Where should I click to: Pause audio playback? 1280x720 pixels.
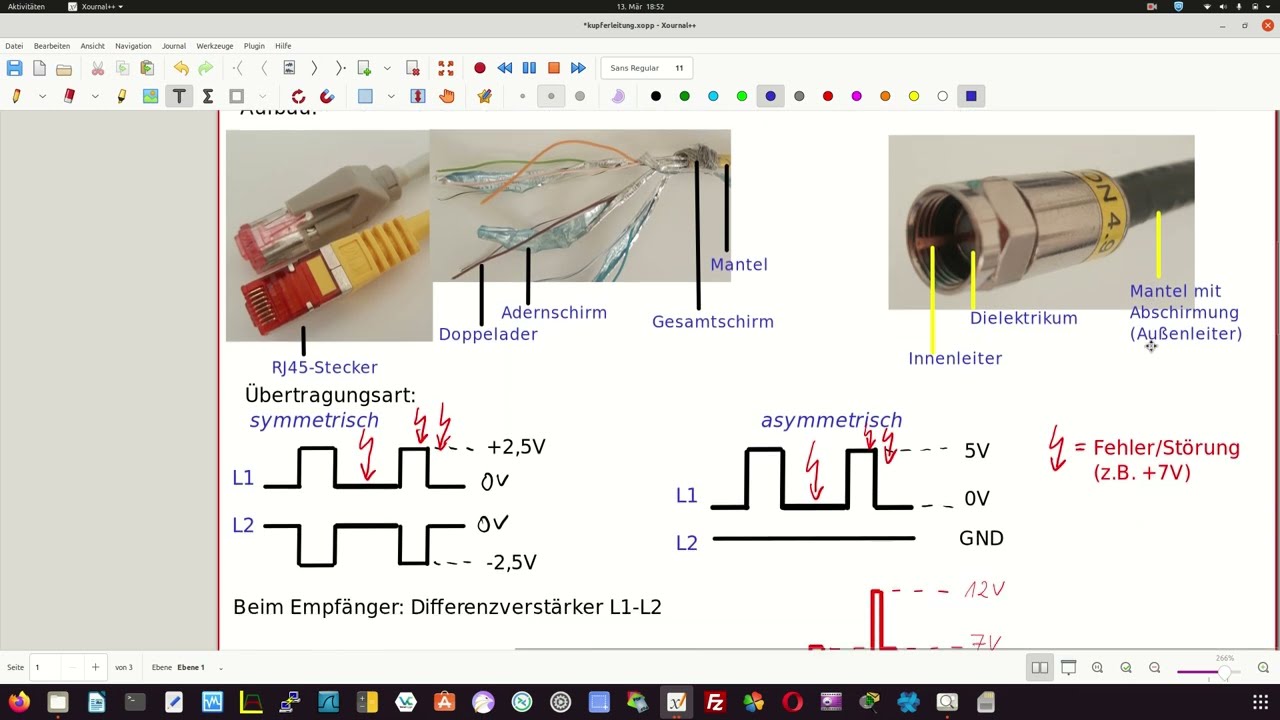[x=529, y=68]
